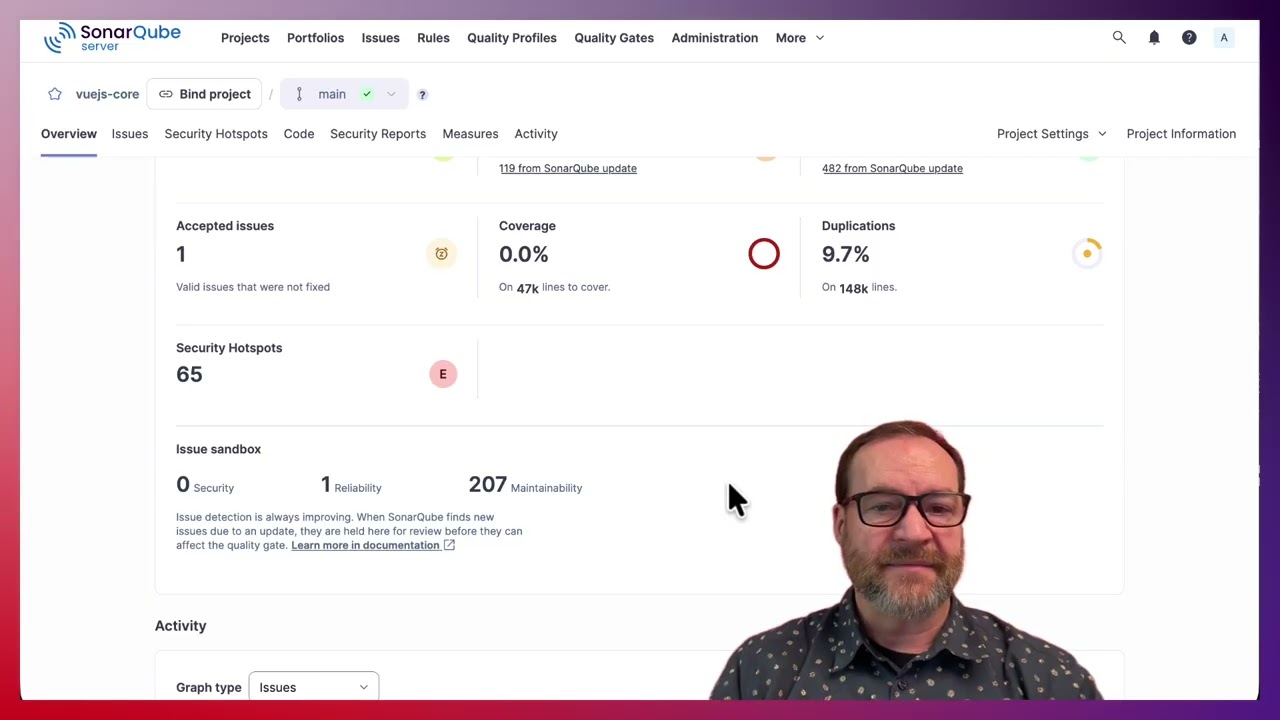This screenshot has height=720, width=1280.
Task: Click 'Valid issues that were not fixed' text
Action: 253,287
